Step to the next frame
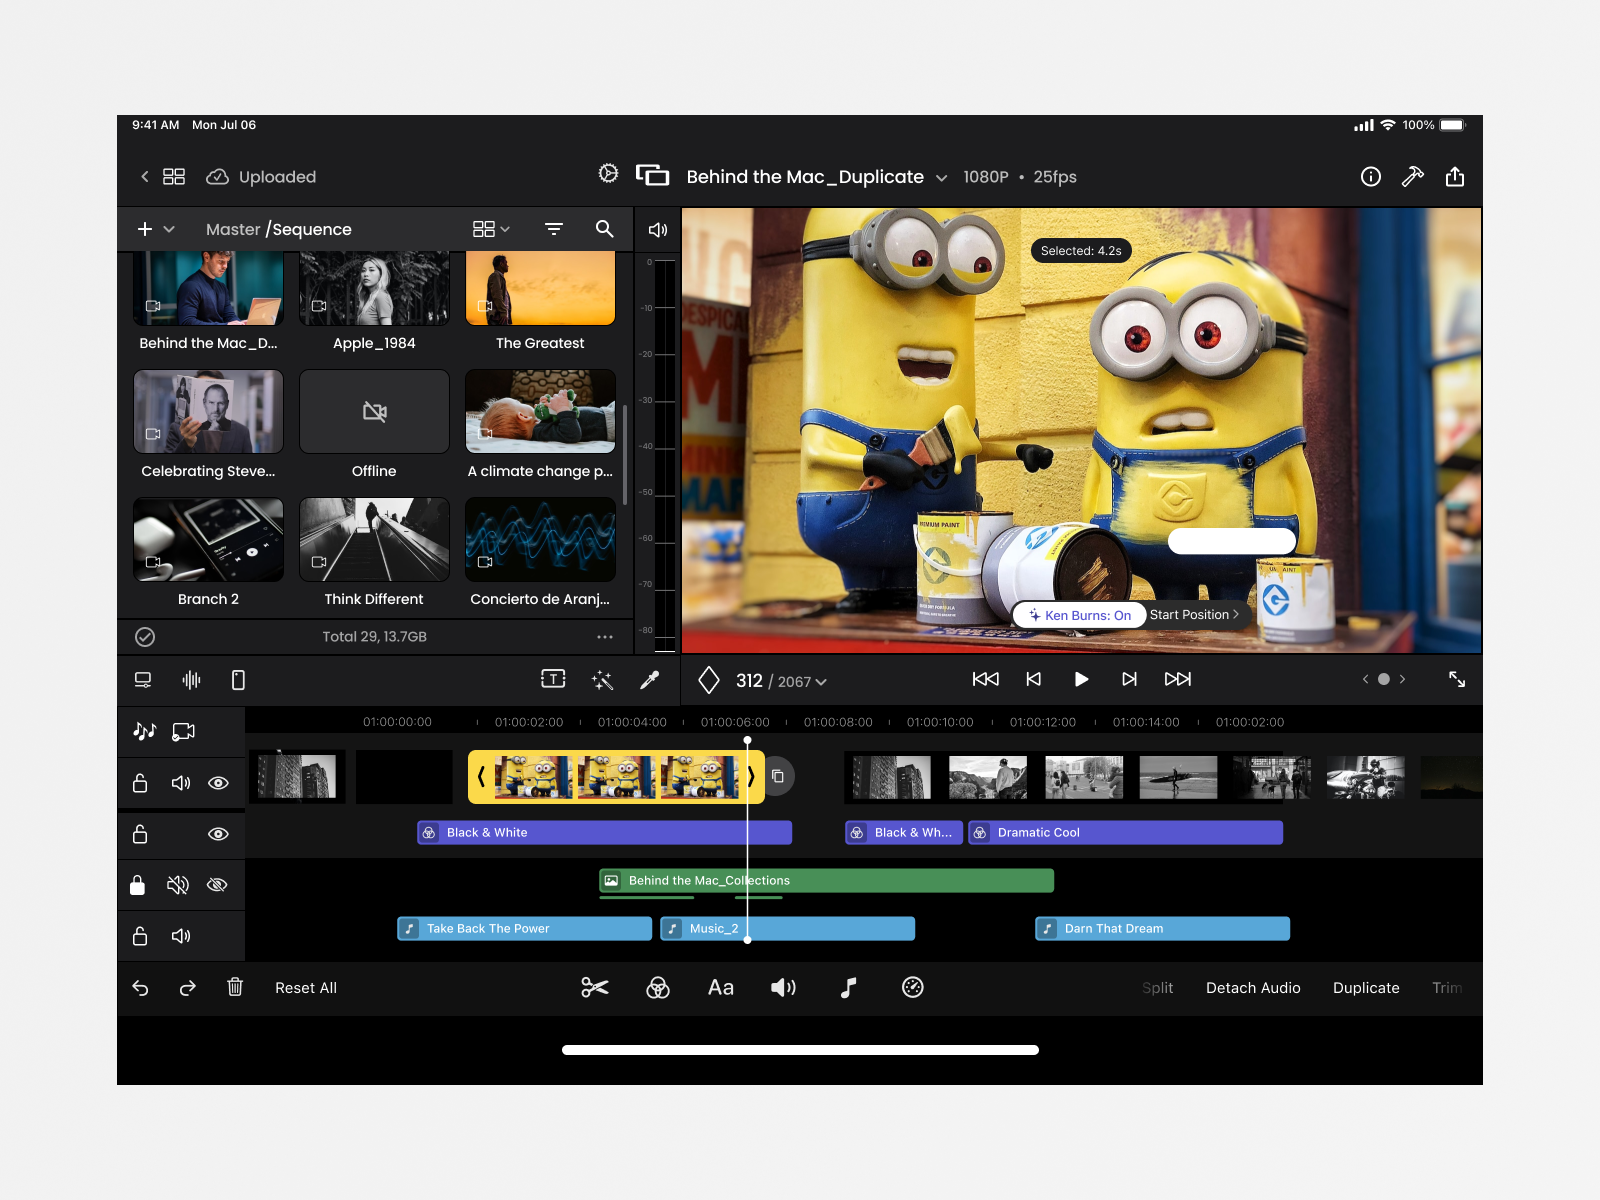 [1129, 679]
